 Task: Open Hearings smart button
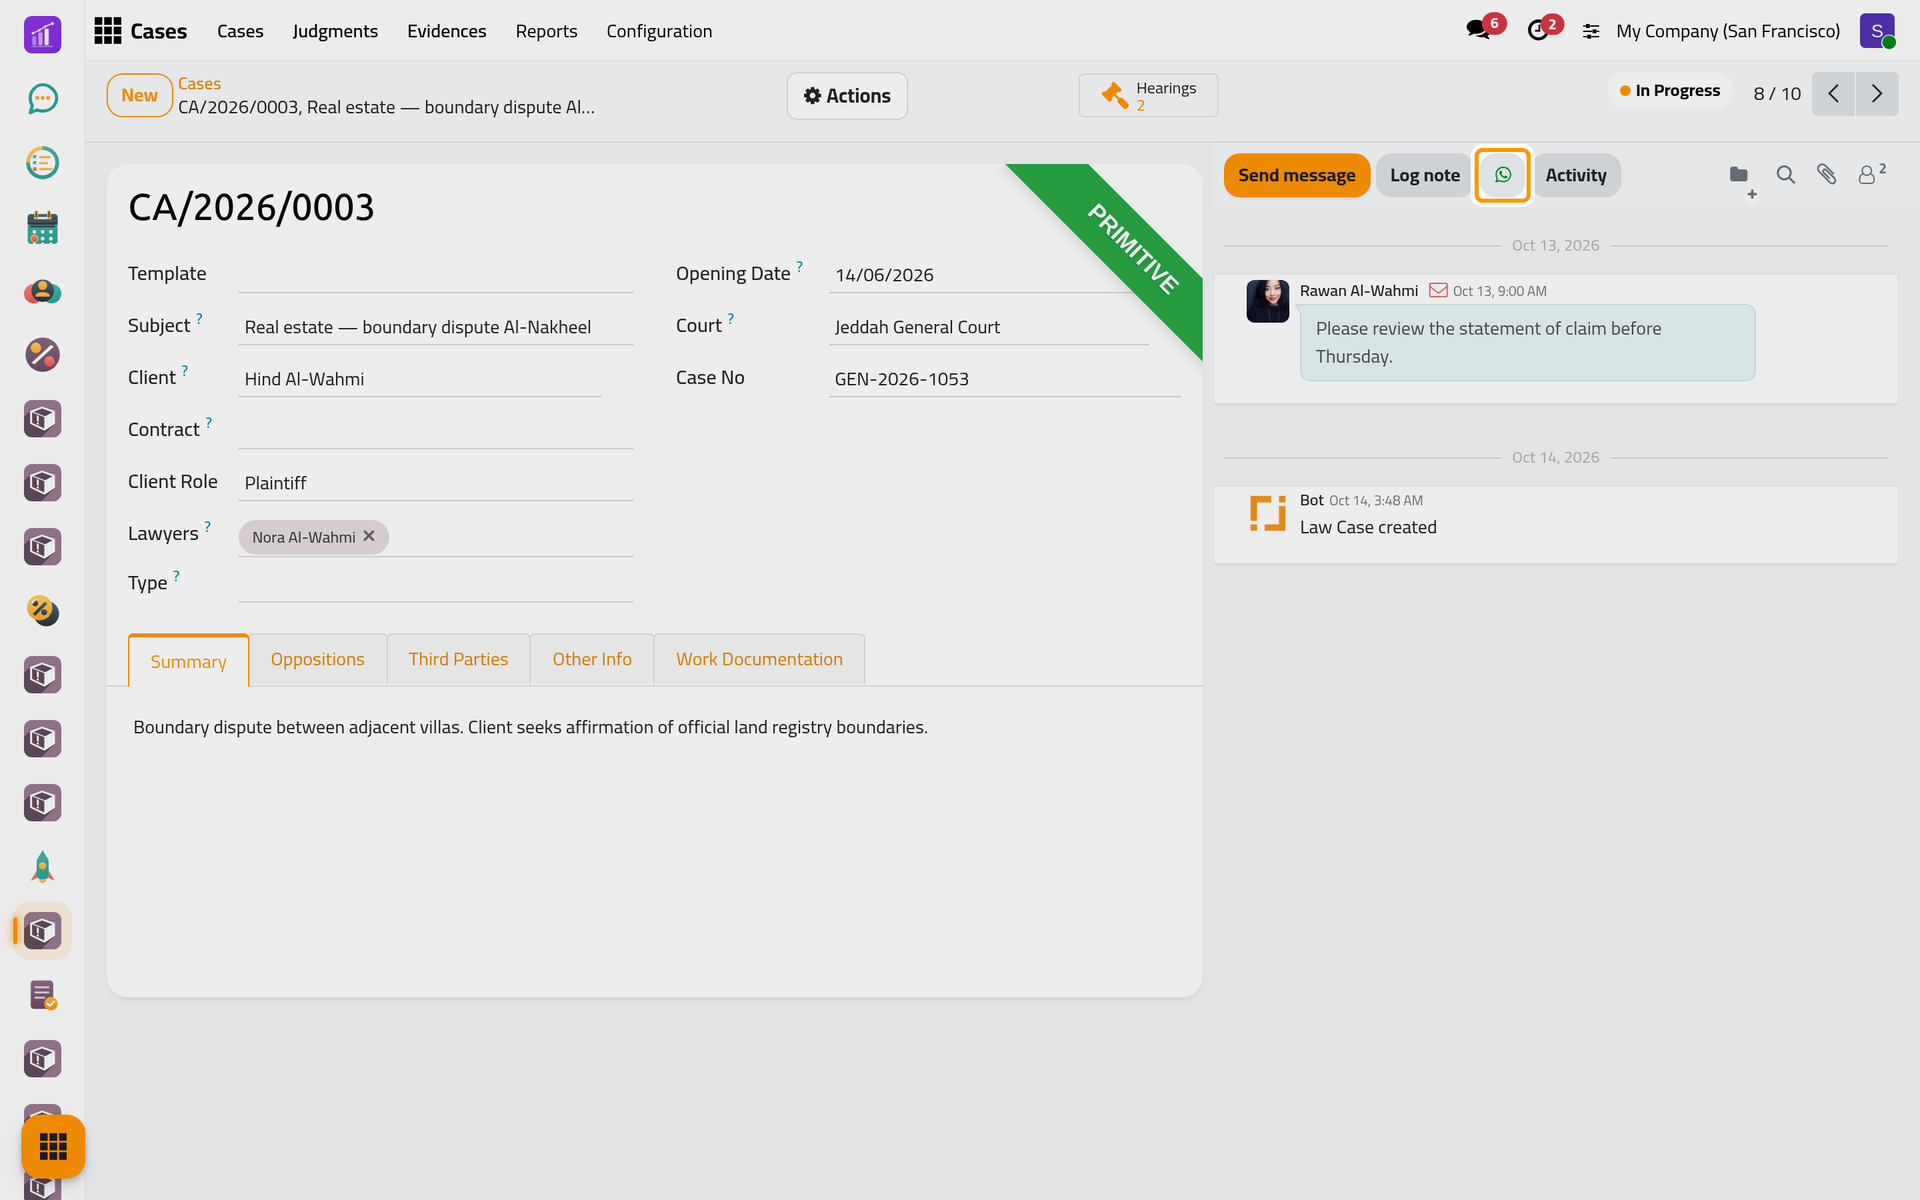click(1148, 96)
